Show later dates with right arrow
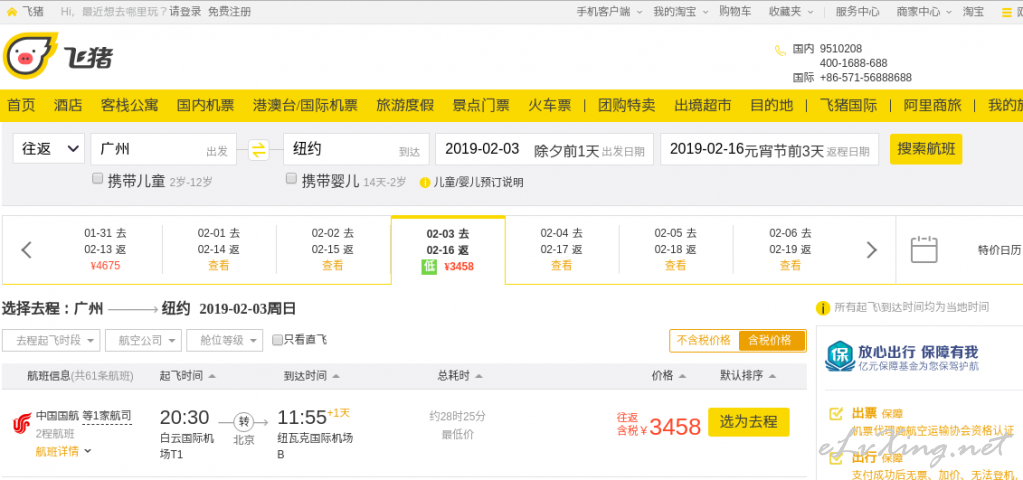 (872, 250)
